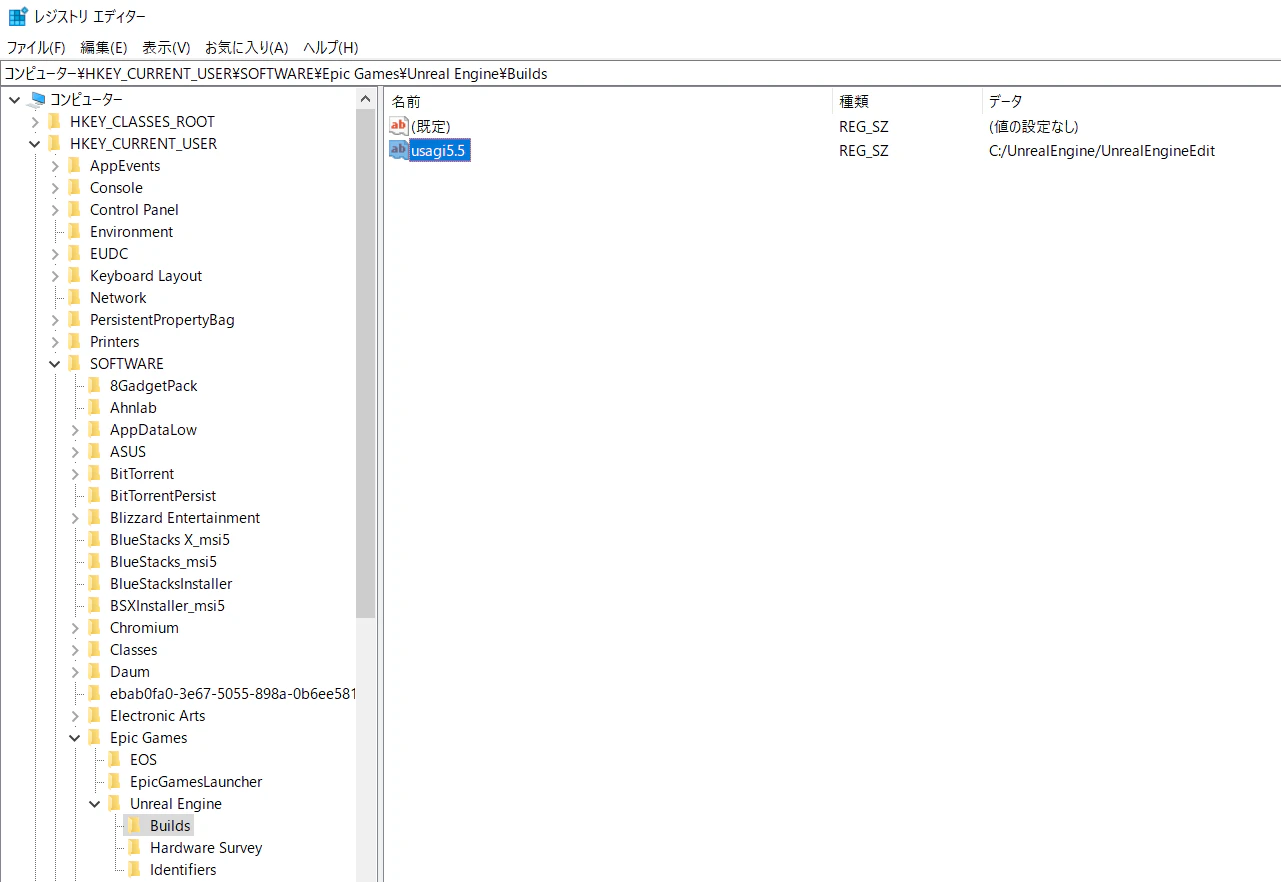
Task: Collapse the HKEY_CURRENT_USER node
Action: click(x=35, y=143)
